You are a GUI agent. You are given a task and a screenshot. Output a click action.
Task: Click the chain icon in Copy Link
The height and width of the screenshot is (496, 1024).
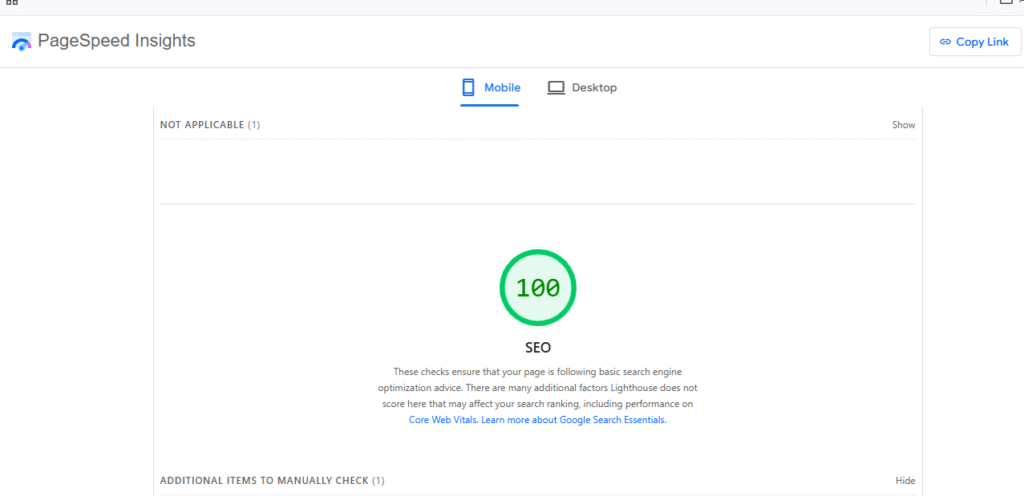click(945, 42)
